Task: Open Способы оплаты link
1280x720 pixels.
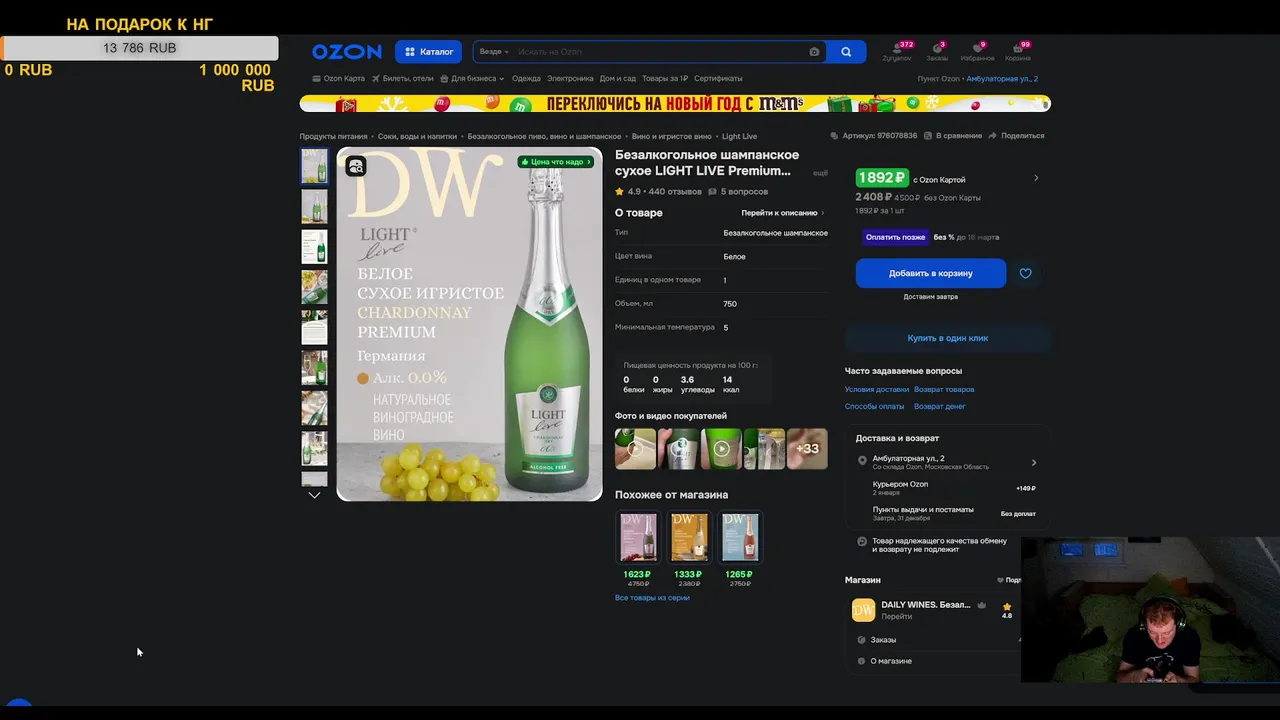Action: pos(875,406)
